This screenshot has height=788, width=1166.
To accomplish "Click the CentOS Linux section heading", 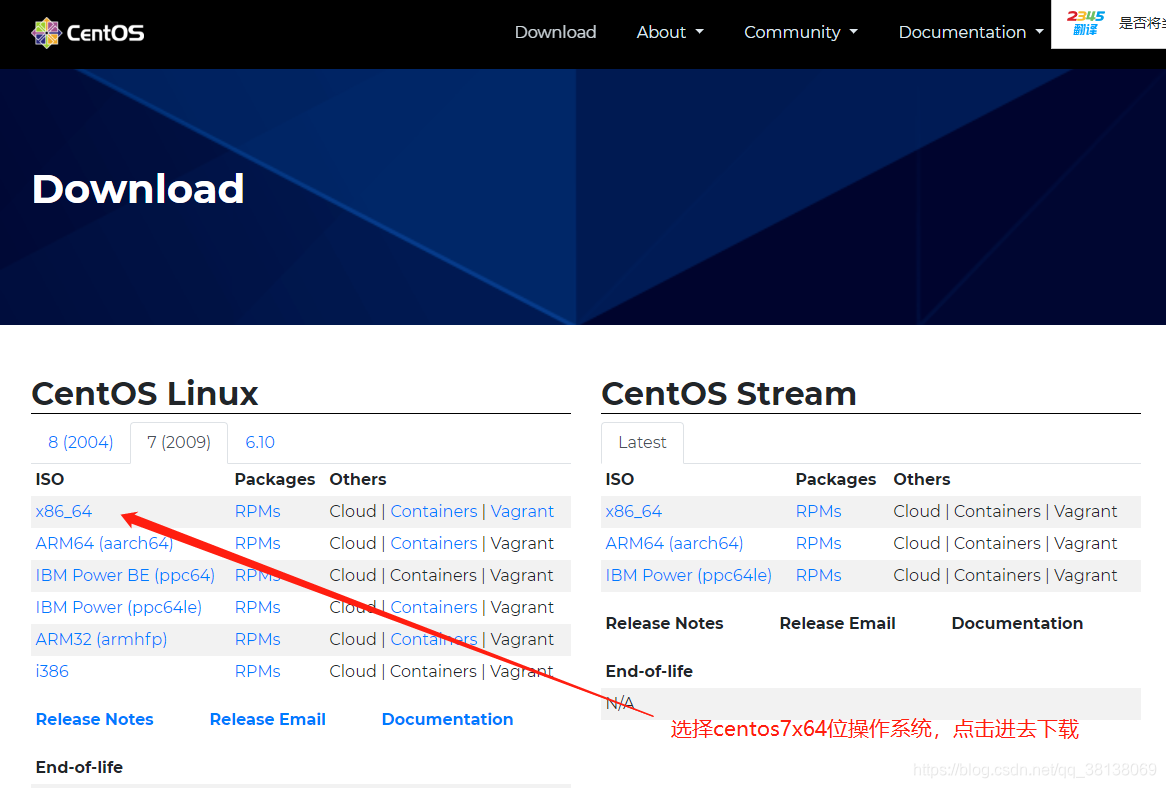I will [x=145, y=393].
